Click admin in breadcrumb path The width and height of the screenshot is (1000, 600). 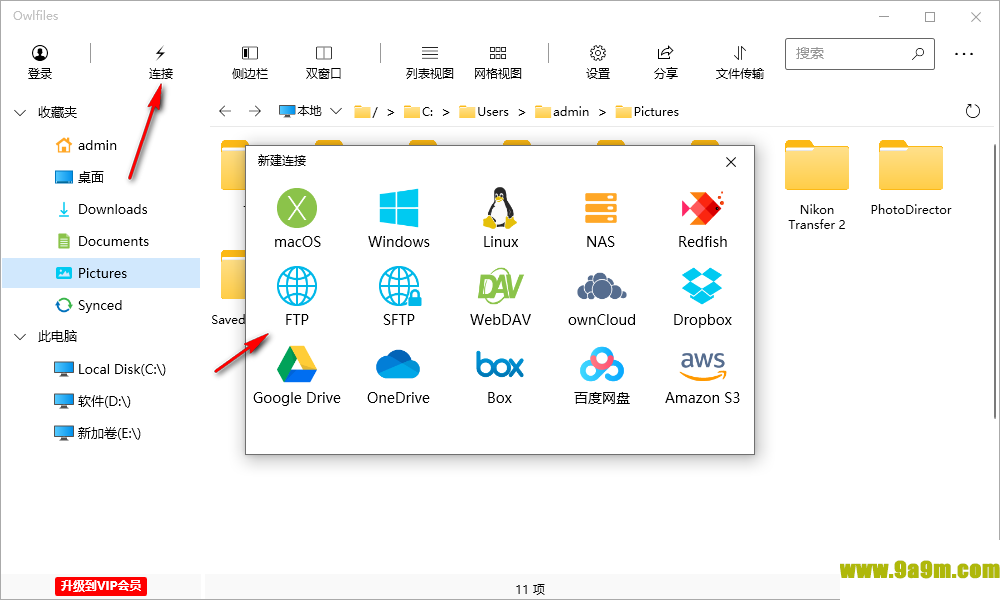[562, 112]
